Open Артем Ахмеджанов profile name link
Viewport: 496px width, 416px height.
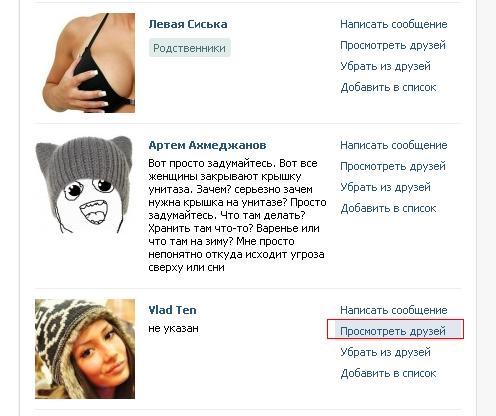[x=207, y=145]
